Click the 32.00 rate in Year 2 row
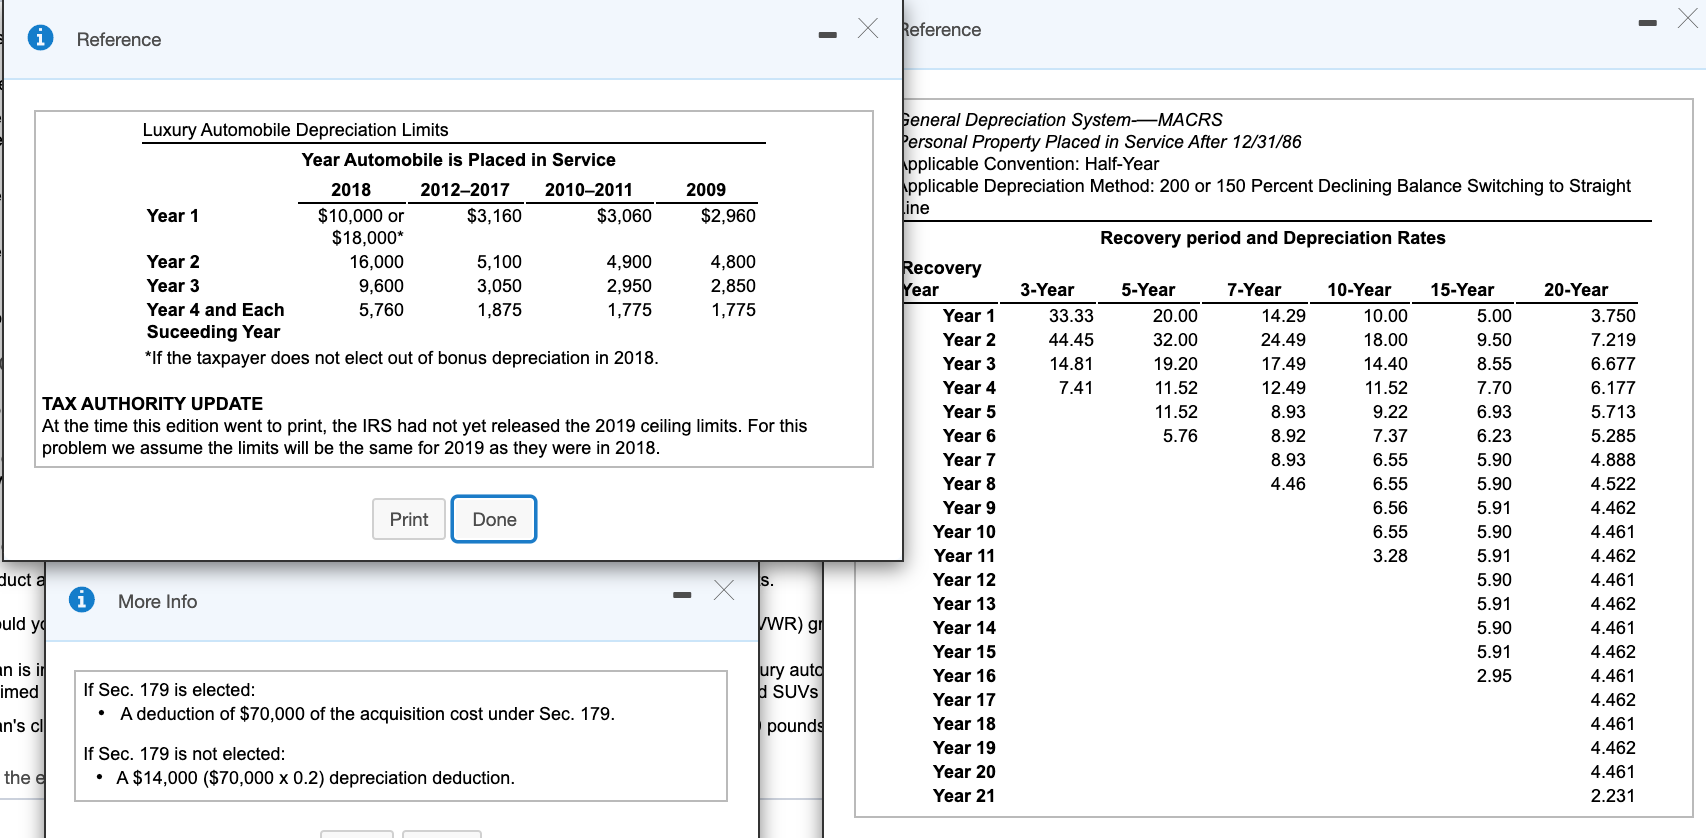Viewport: 1706px width, 838px height. (x=1175, y=340)
